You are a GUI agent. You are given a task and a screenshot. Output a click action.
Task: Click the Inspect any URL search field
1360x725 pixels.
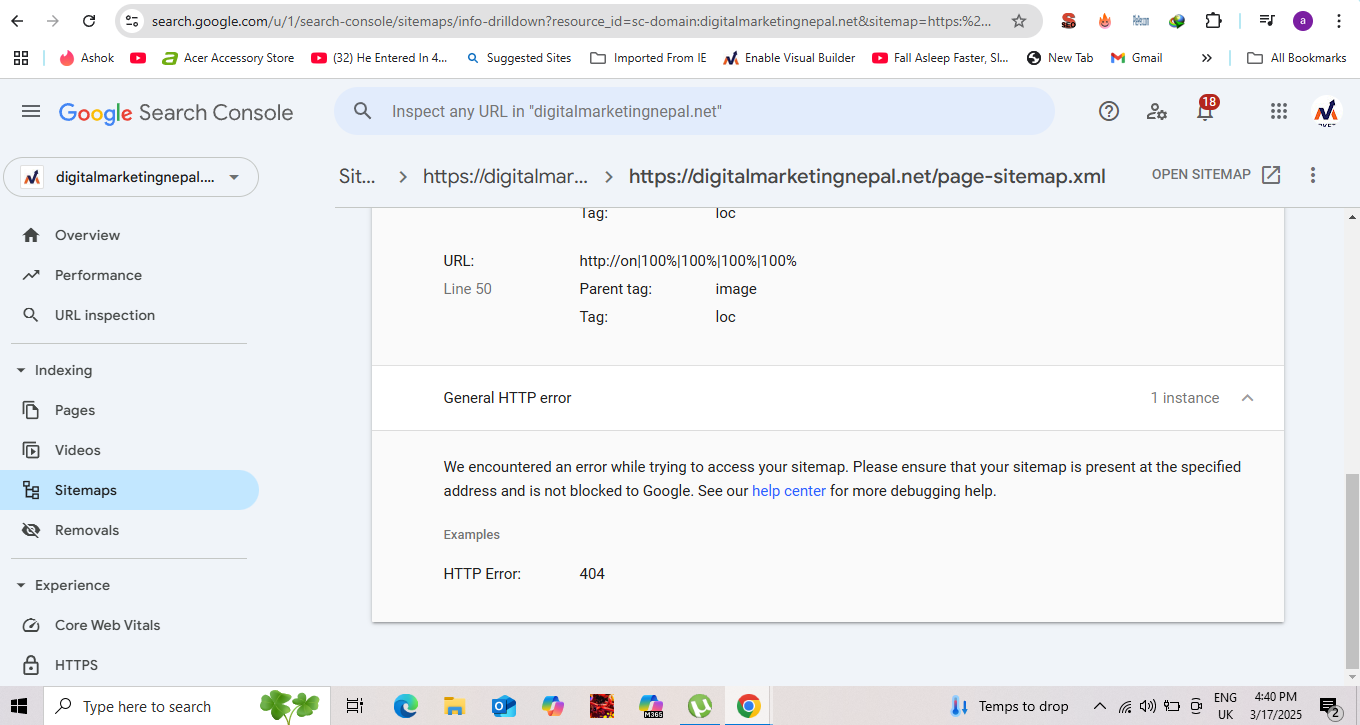(x=700, y=112)
